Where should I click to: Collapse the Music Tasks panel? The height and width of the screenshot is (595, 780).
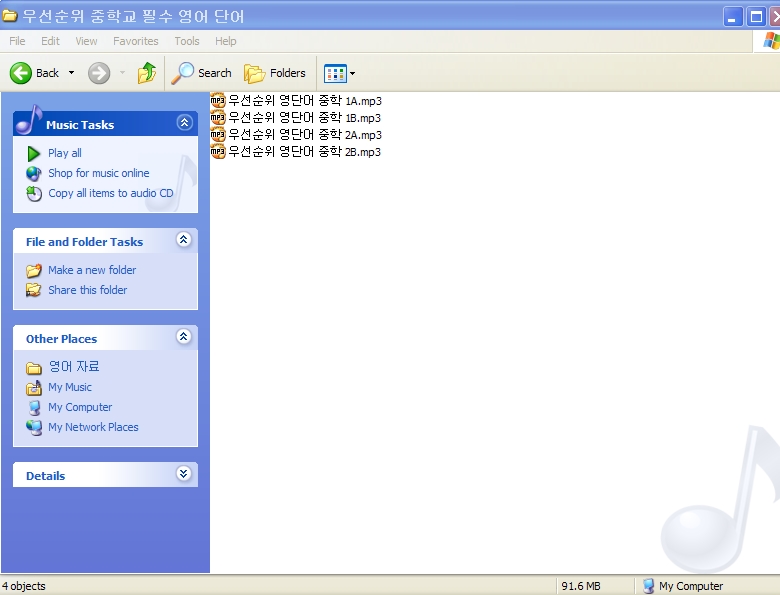click(185, 122)
